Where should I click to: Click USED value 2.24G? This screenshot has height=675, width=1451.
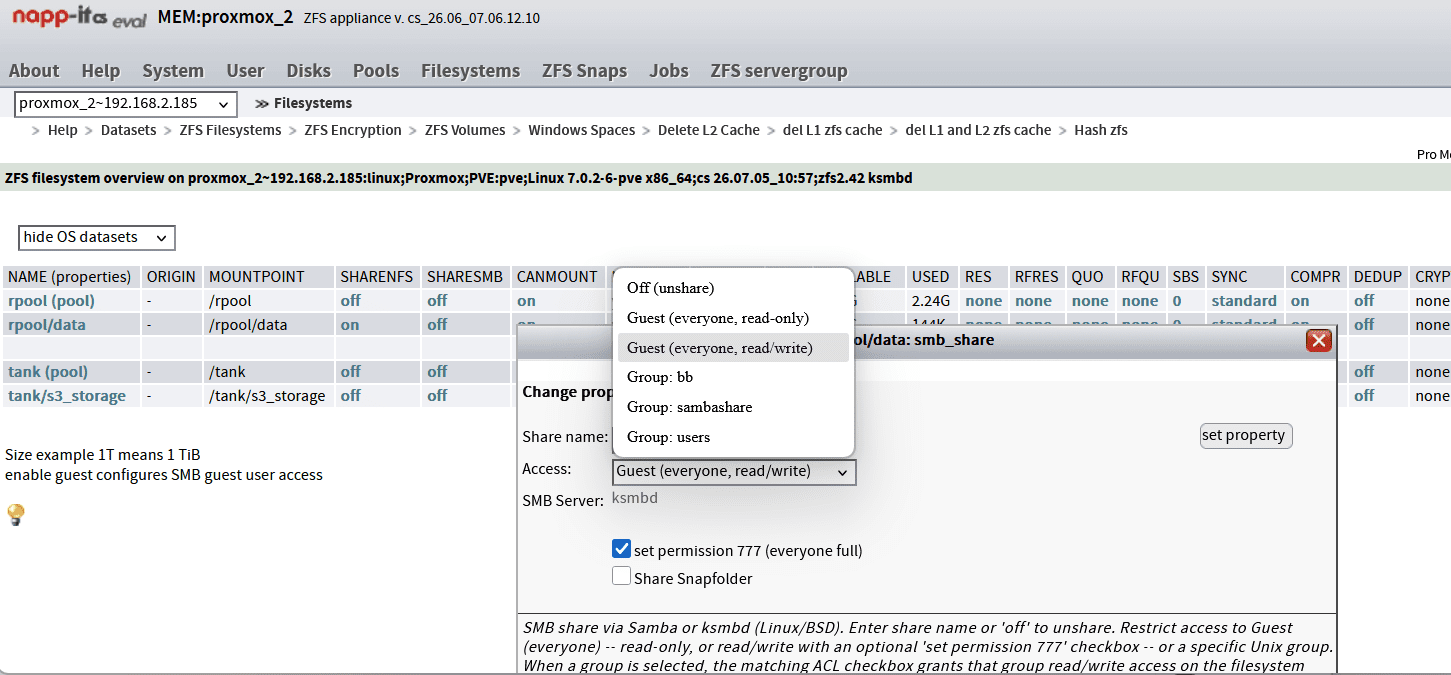coord(930,301)
